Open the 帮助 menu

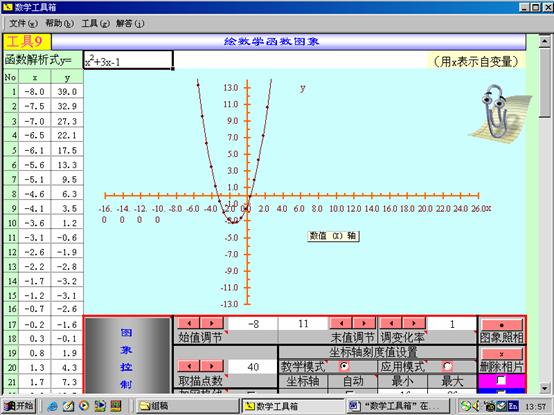(x=59, y=23)
